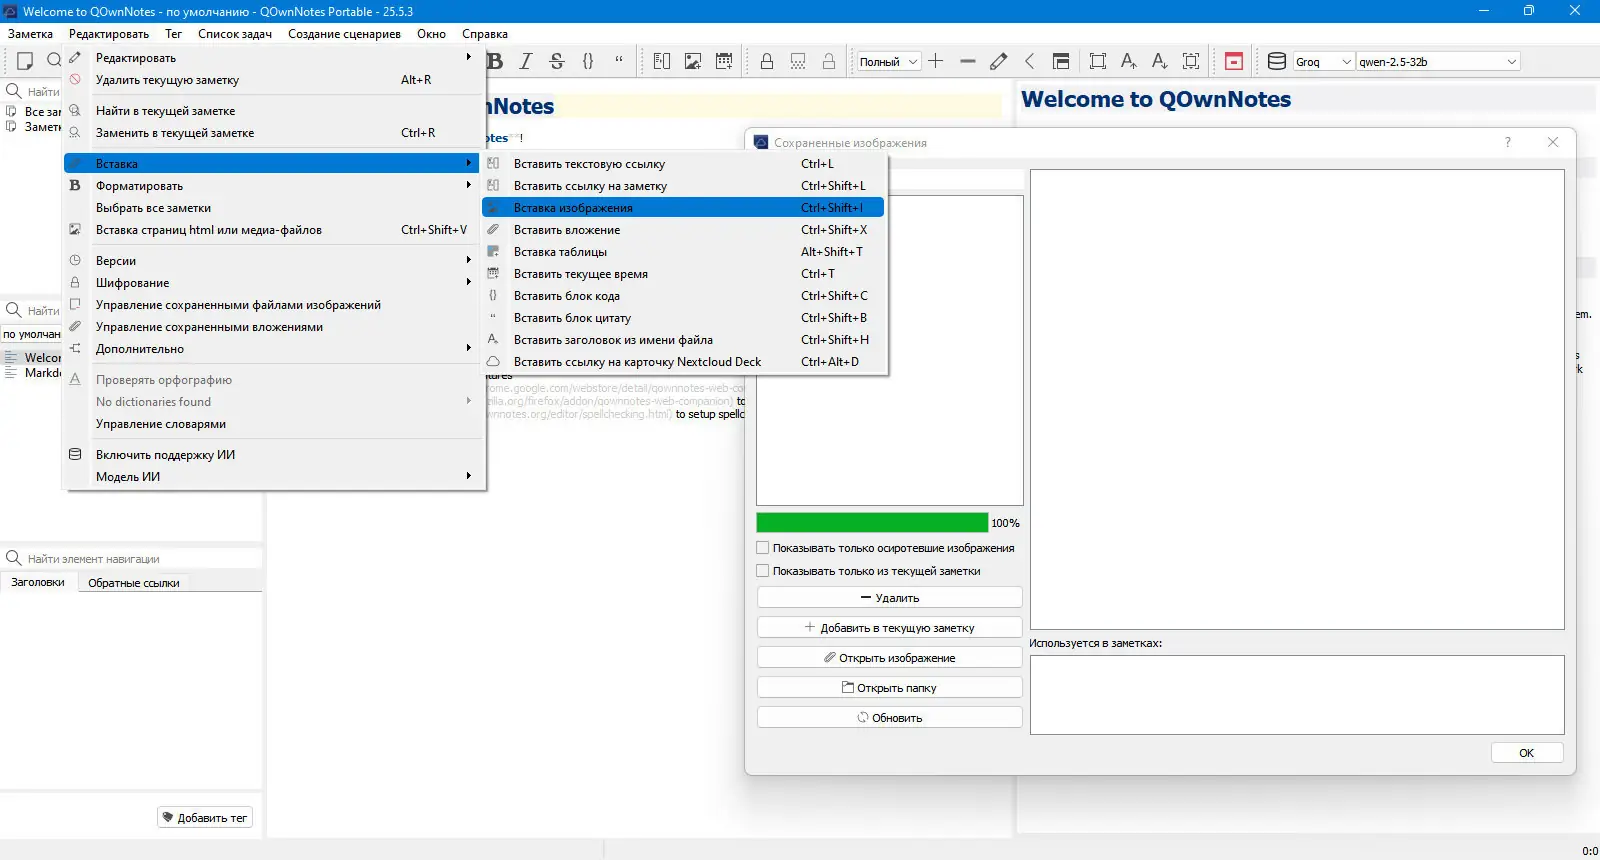Viewport: 1600px width, 860px height.
Task: Click the 'Открыть изображение' button
Action: 890,658
